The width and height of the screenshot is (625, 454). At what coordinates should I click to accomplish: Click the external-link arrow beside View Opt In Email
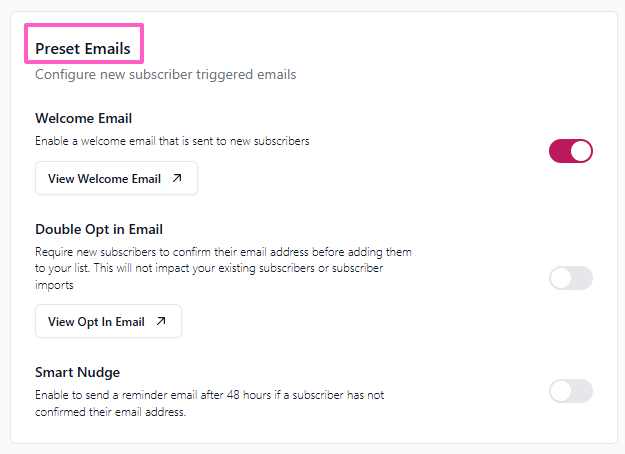[161, 322]
